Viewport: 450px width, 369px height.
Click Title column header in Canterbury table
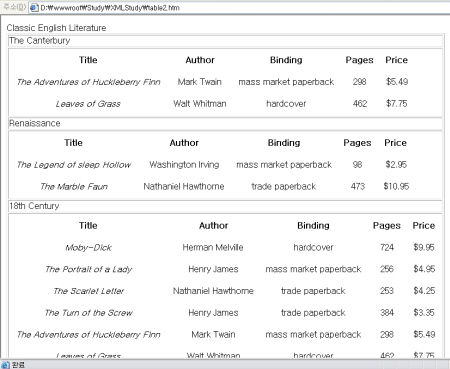[88, 60]
